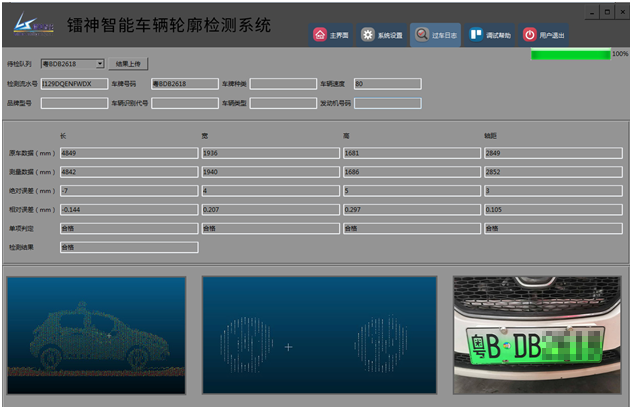
Task: Open the wheel point cloud image
Action: [x=319, y=335]
